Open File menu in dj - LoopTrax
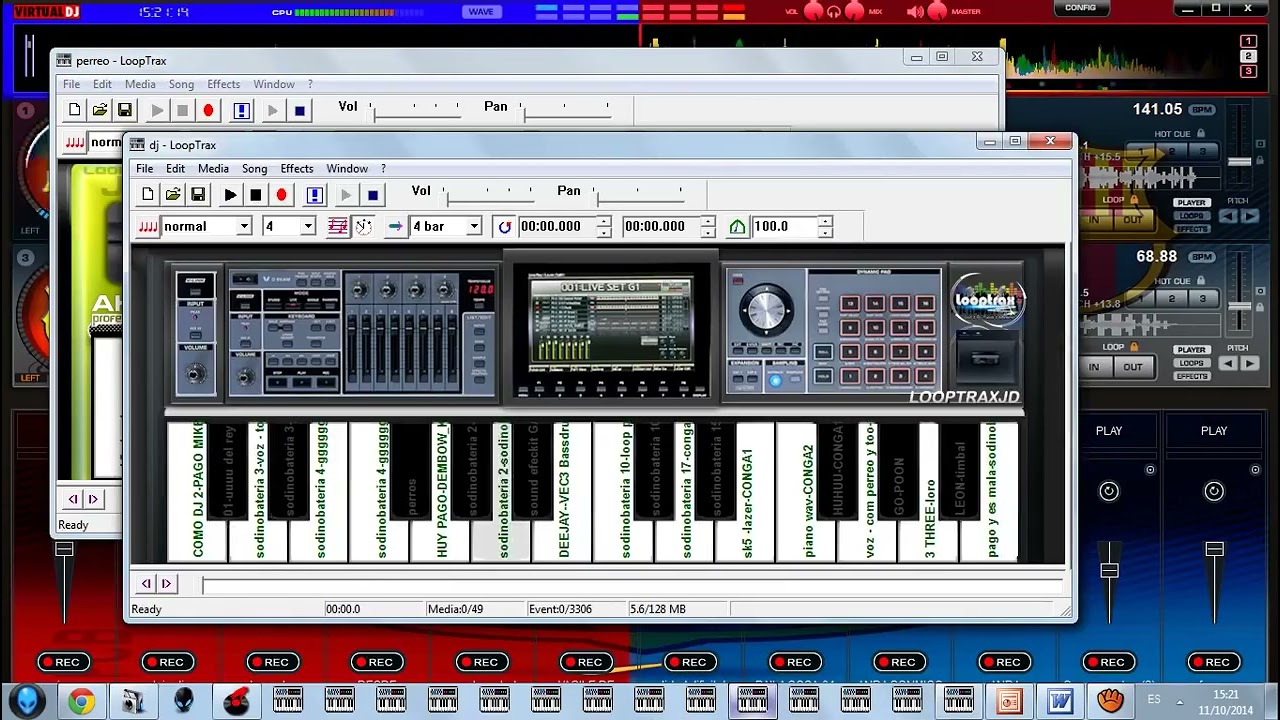The width and height of the screenshot is (1280, 720). [x=145, y=168]
